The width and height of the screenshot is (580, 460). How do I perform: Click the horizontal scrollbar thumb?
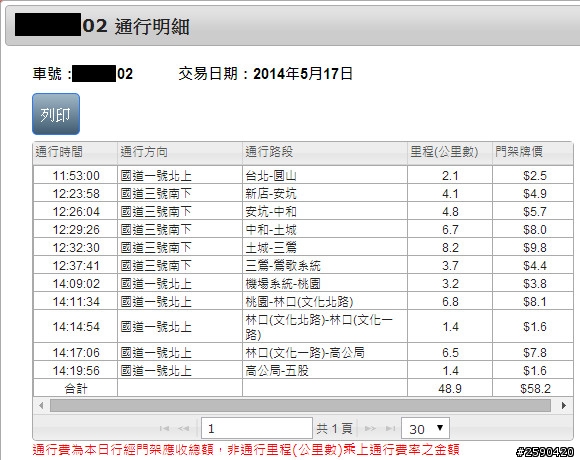point(300,405)
